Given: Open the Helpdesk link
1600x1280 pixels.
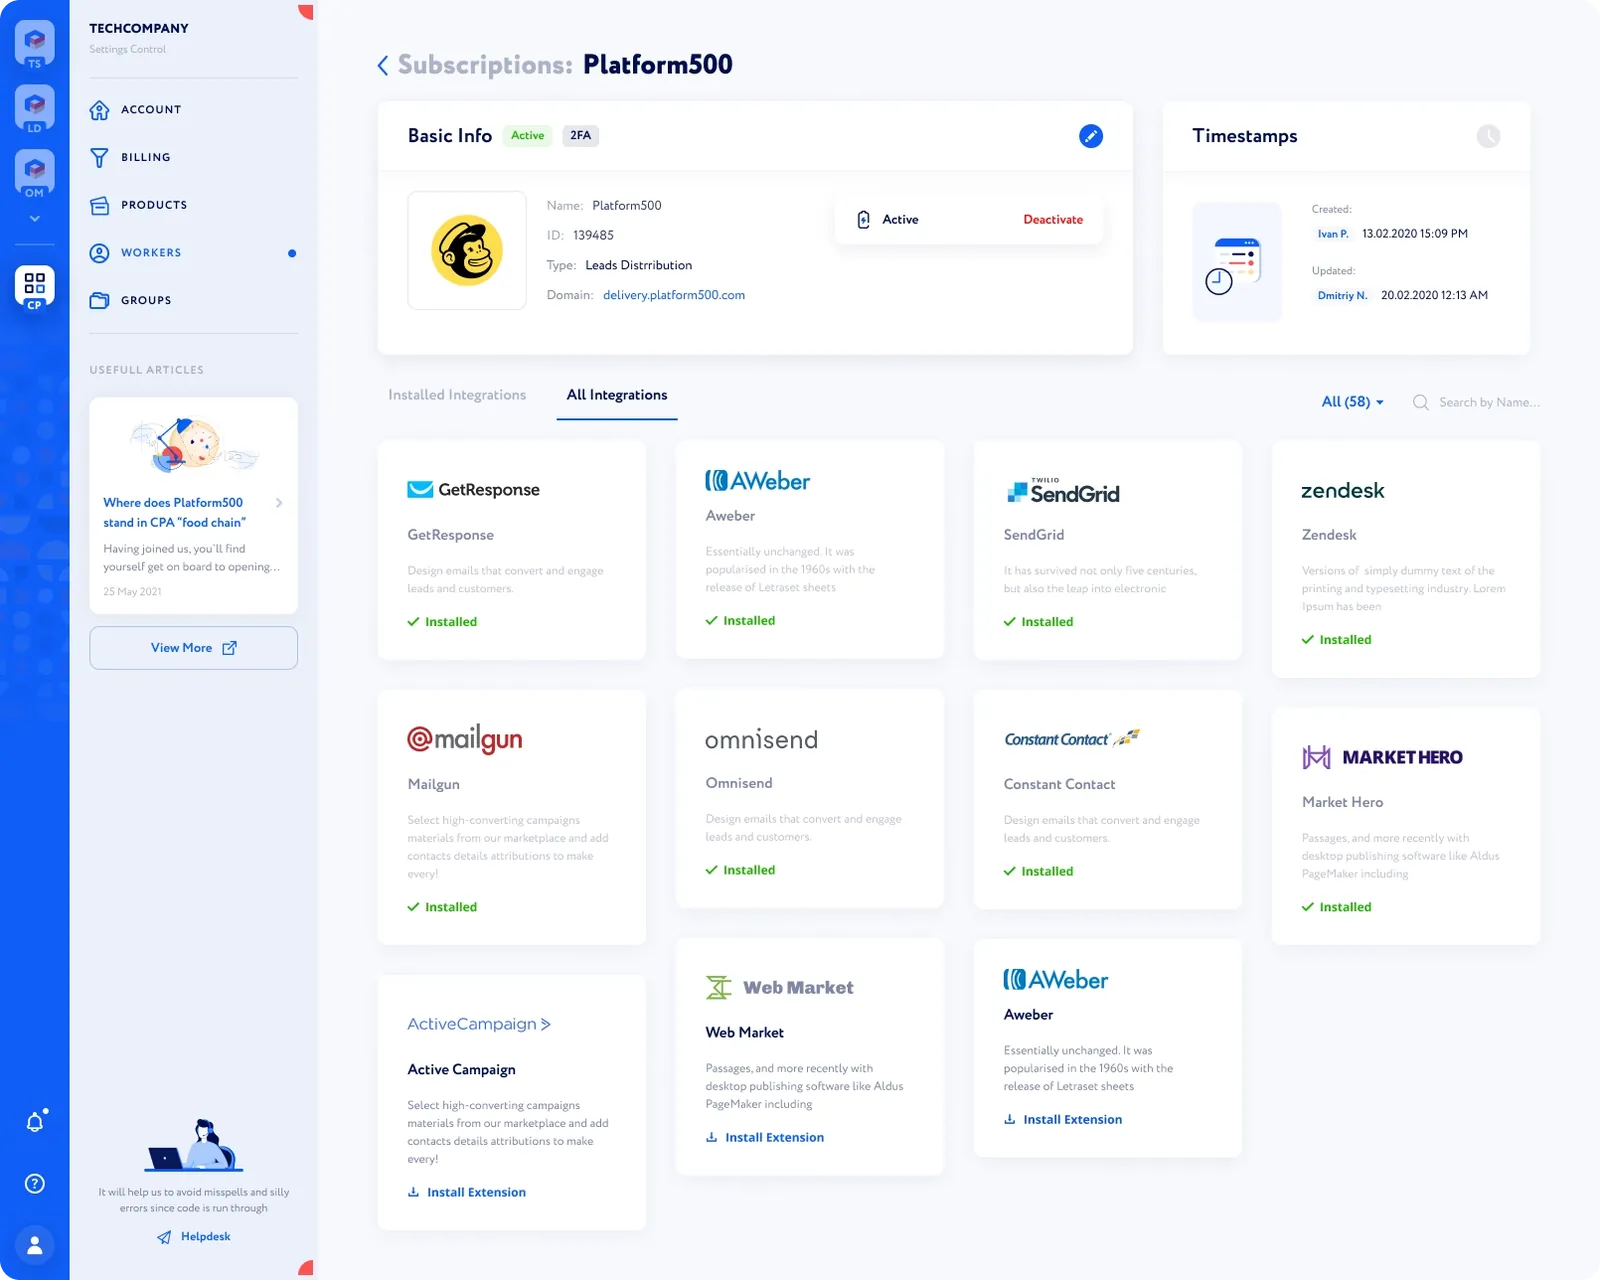Looking at the screenshot, I should tap(194, 1237).
